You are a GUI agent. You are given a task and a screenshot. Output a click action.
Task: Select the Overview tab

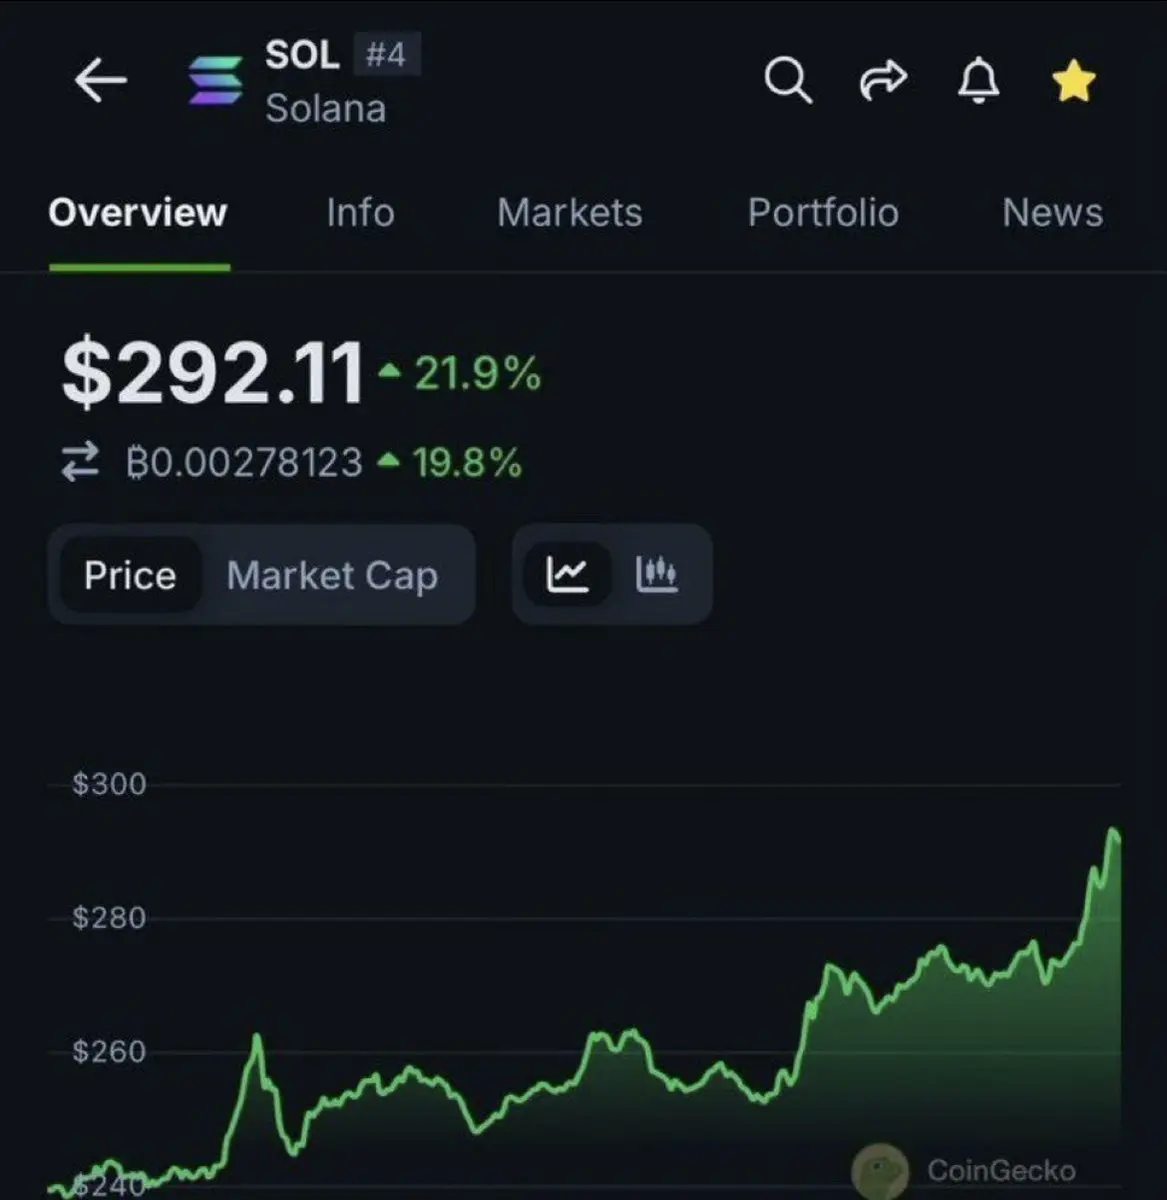[x=138, y=213]
